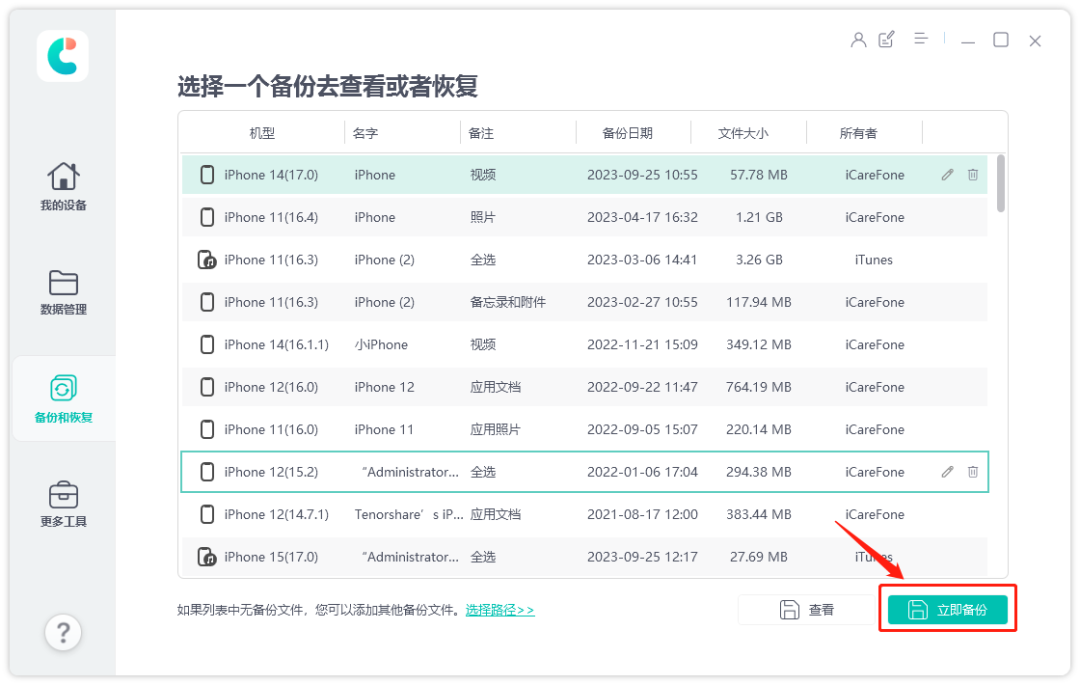
Task: Edit the iPhone 12(15.2) backup note
Action: coord(948,472)
